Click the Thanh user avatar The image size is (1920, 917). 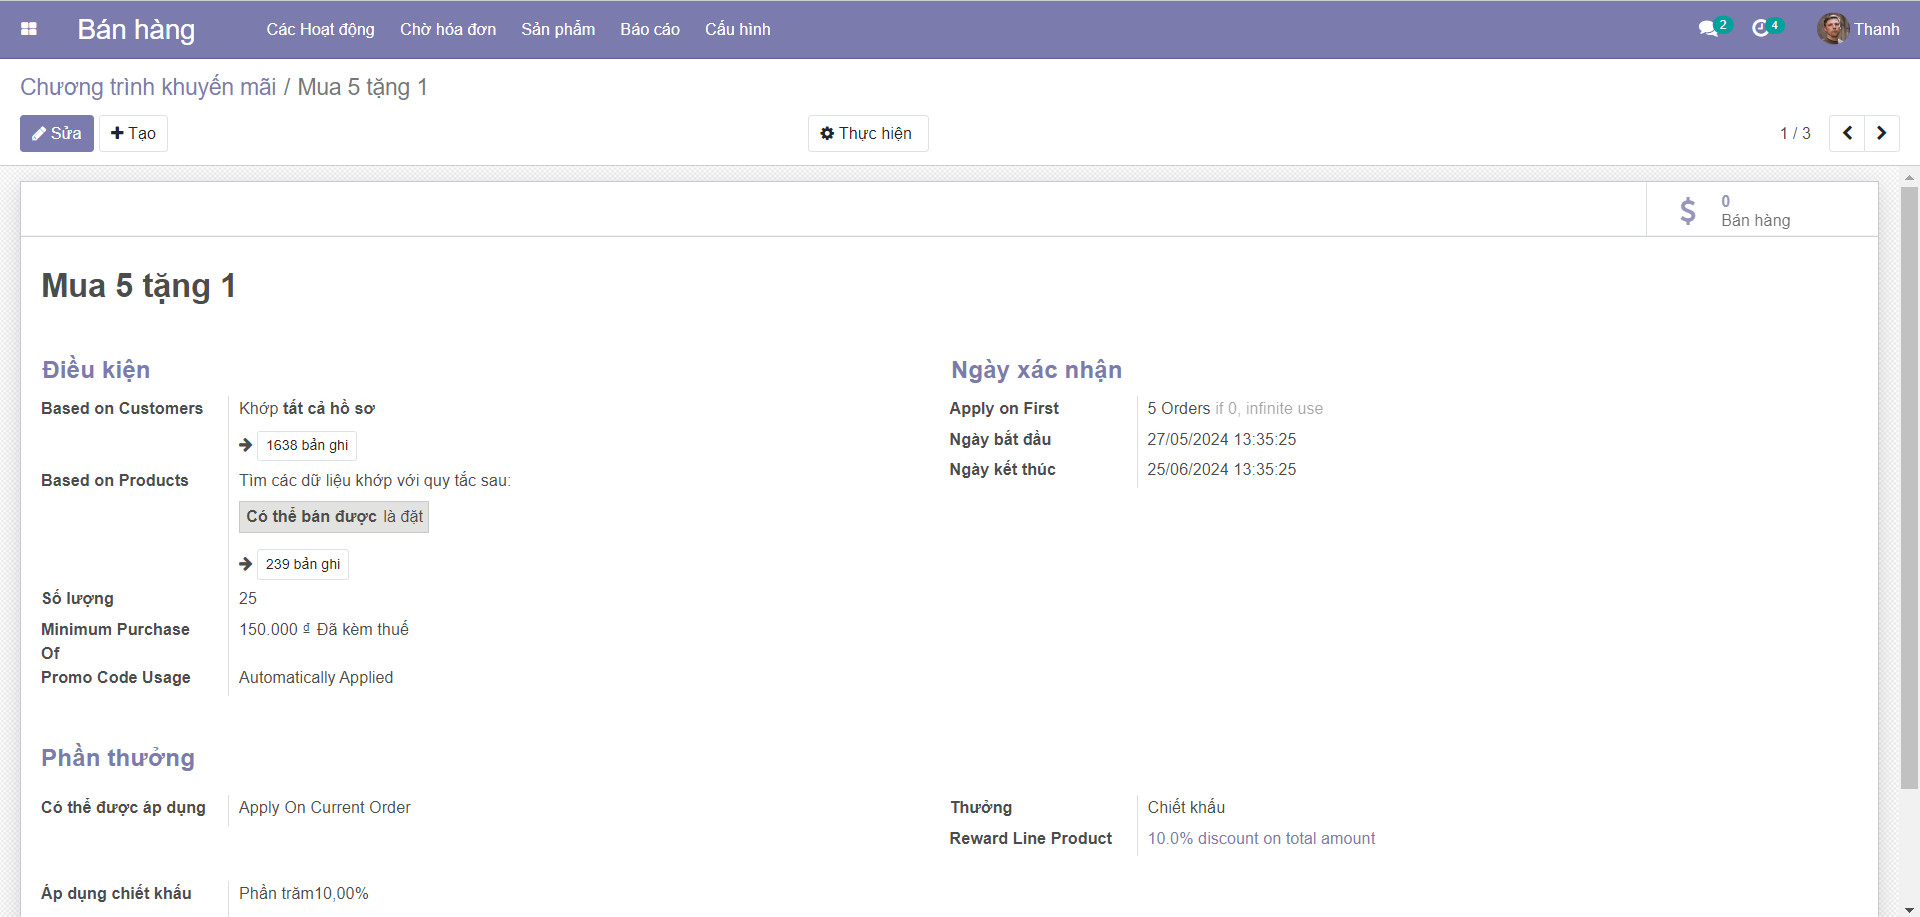point(1832,29)
